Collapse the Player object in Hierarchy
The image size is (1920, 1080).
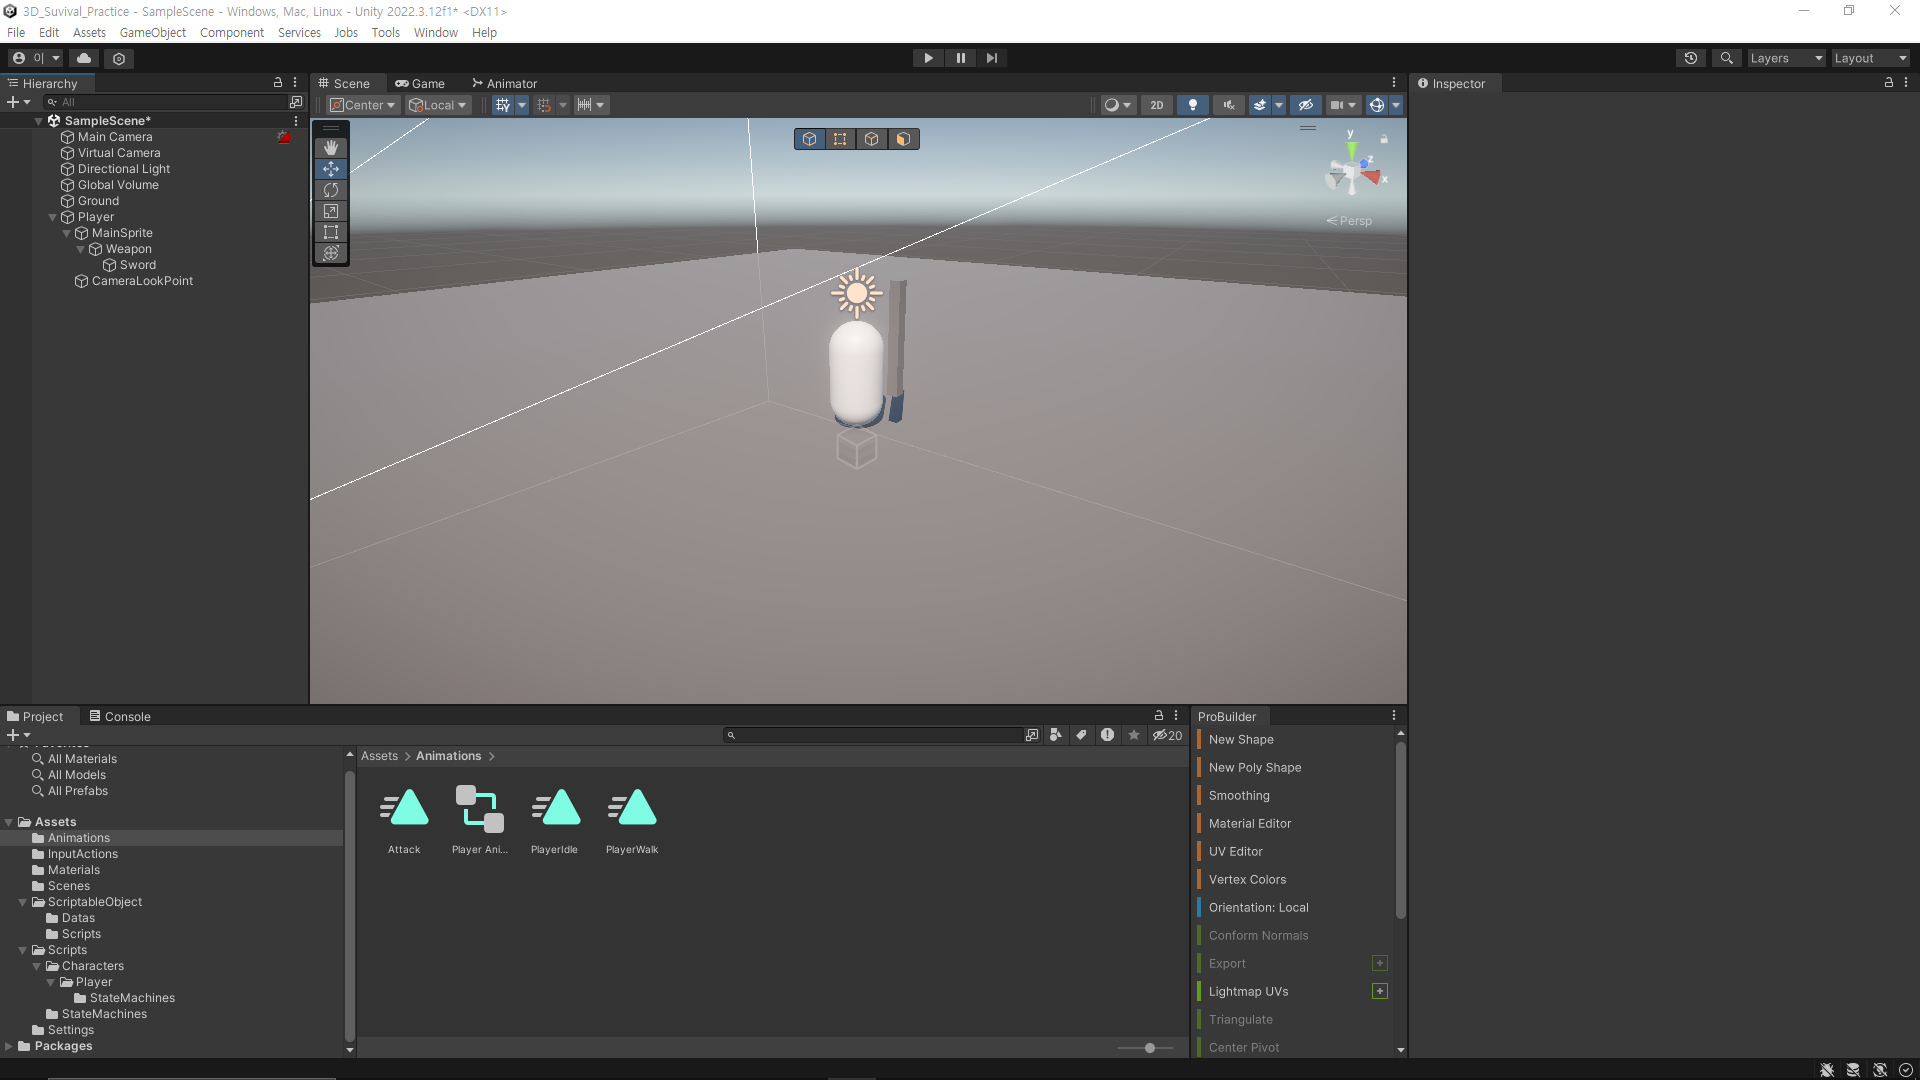pyautogui.click(x=53, y=217)
